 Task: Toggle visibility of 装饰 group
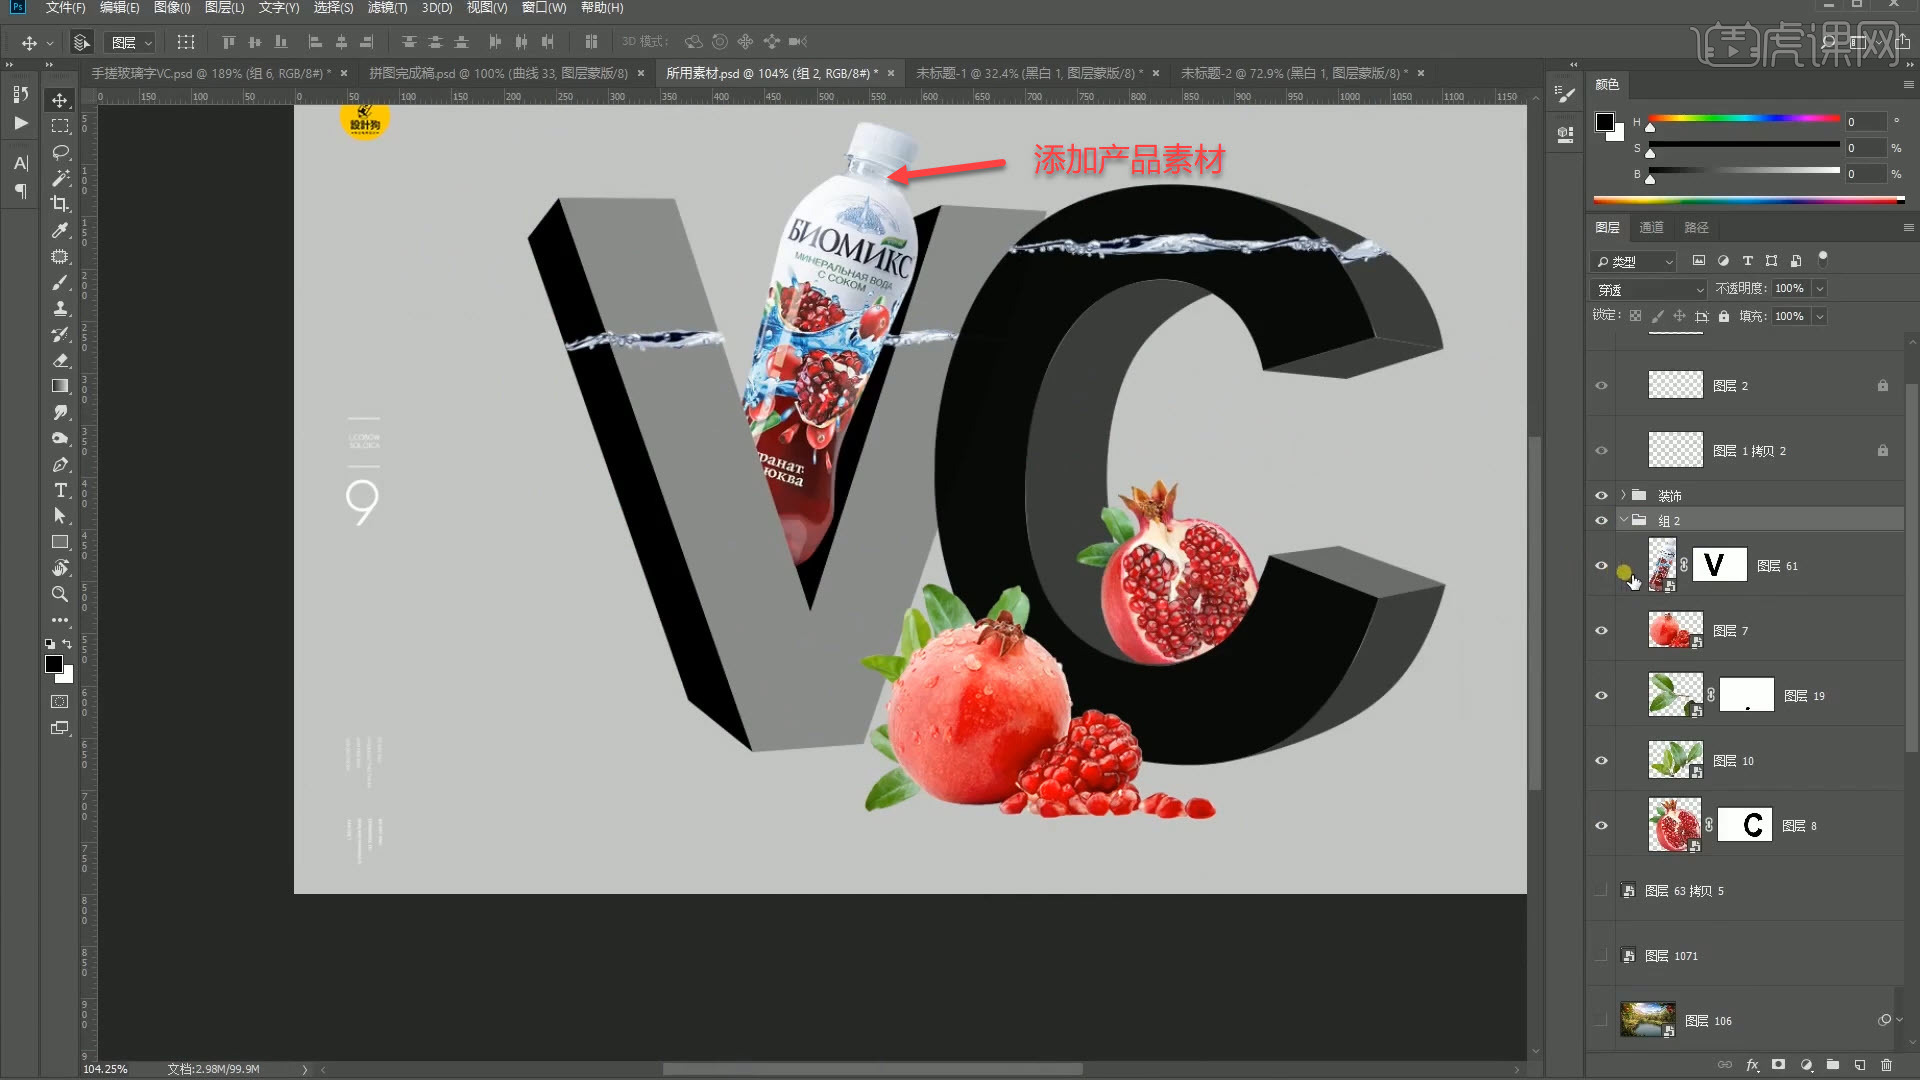1601,496
